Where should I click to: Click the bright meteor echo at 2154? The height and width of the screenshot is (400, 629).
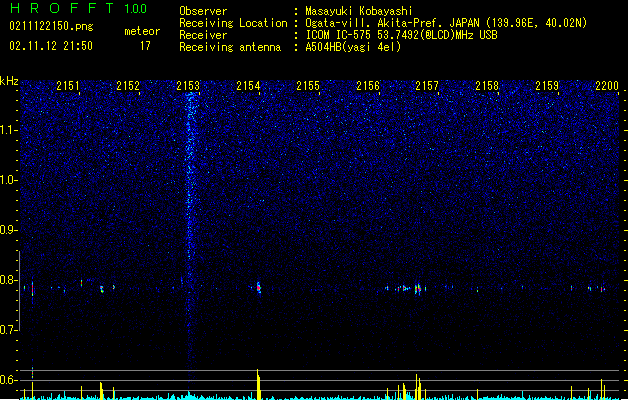[259, 287]
